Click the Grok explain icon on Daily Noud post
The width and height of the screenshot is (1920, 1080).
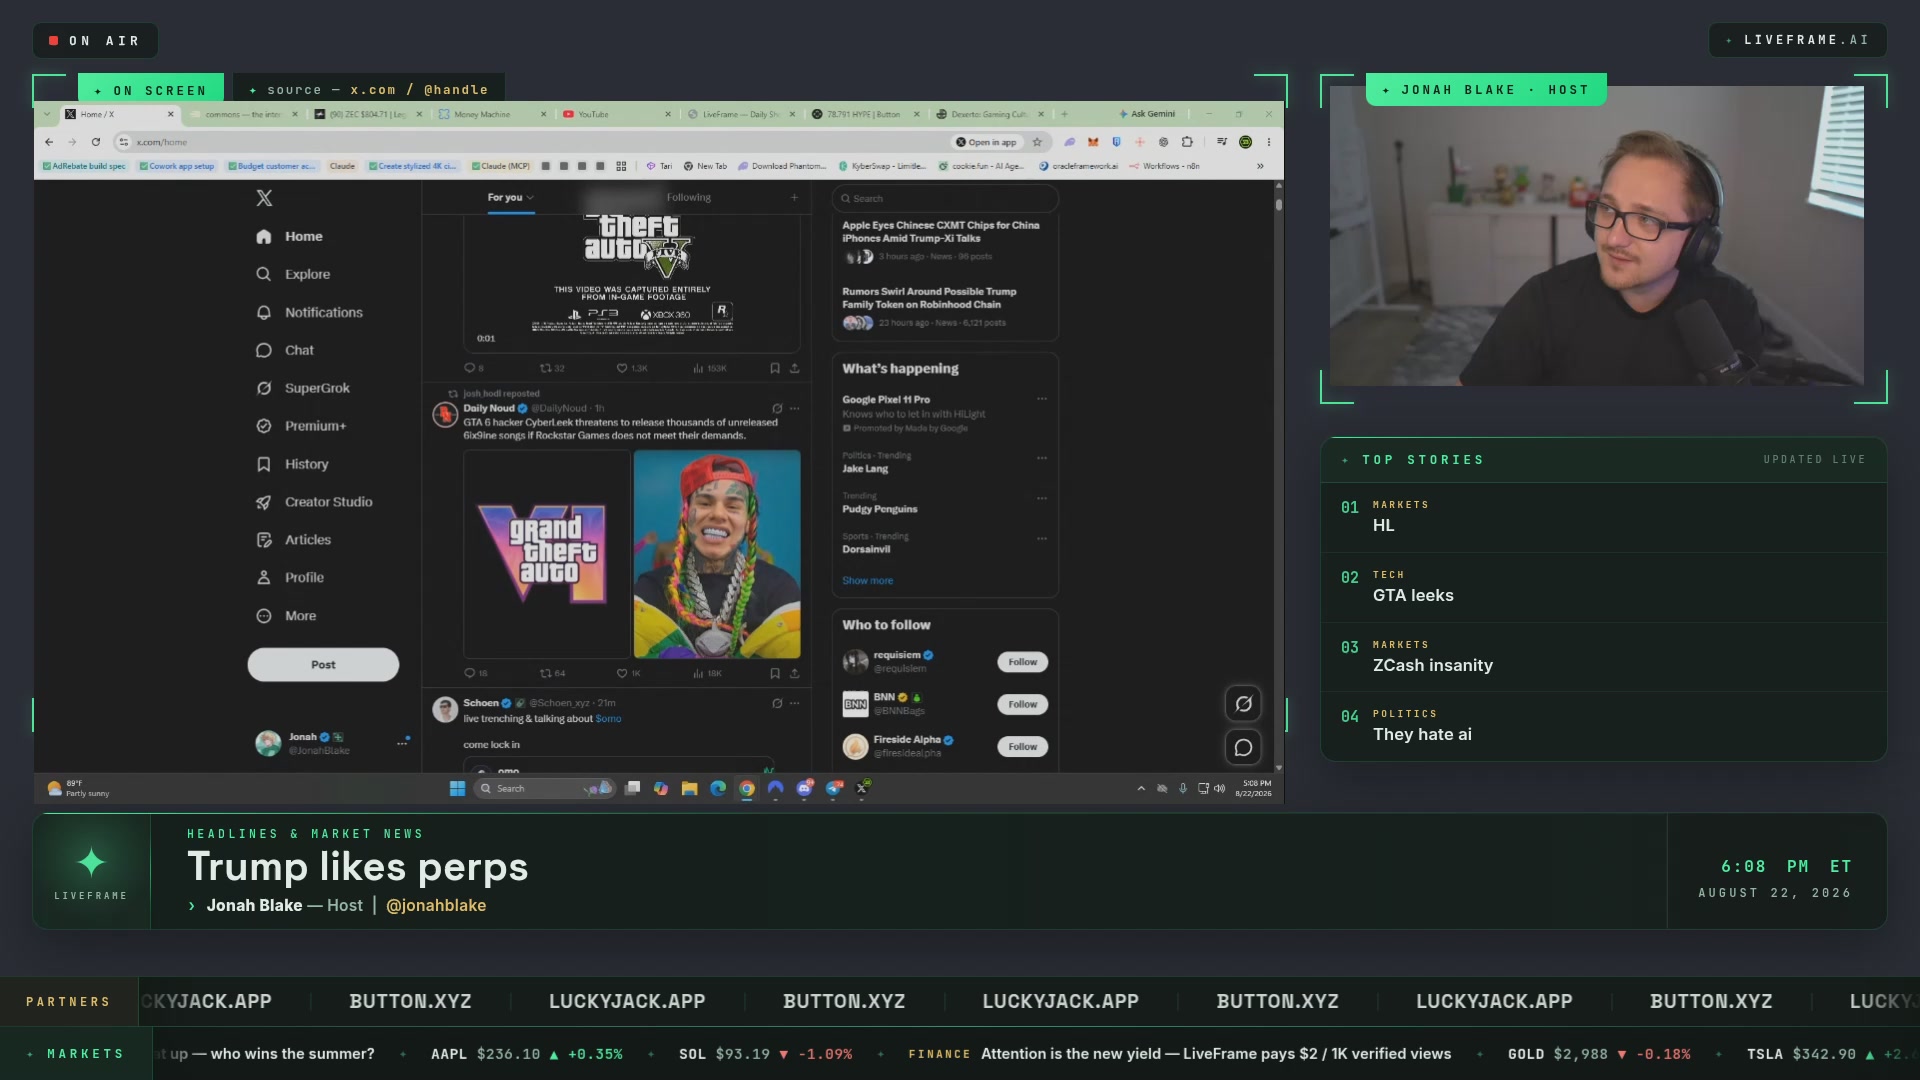tap(777, 408)
